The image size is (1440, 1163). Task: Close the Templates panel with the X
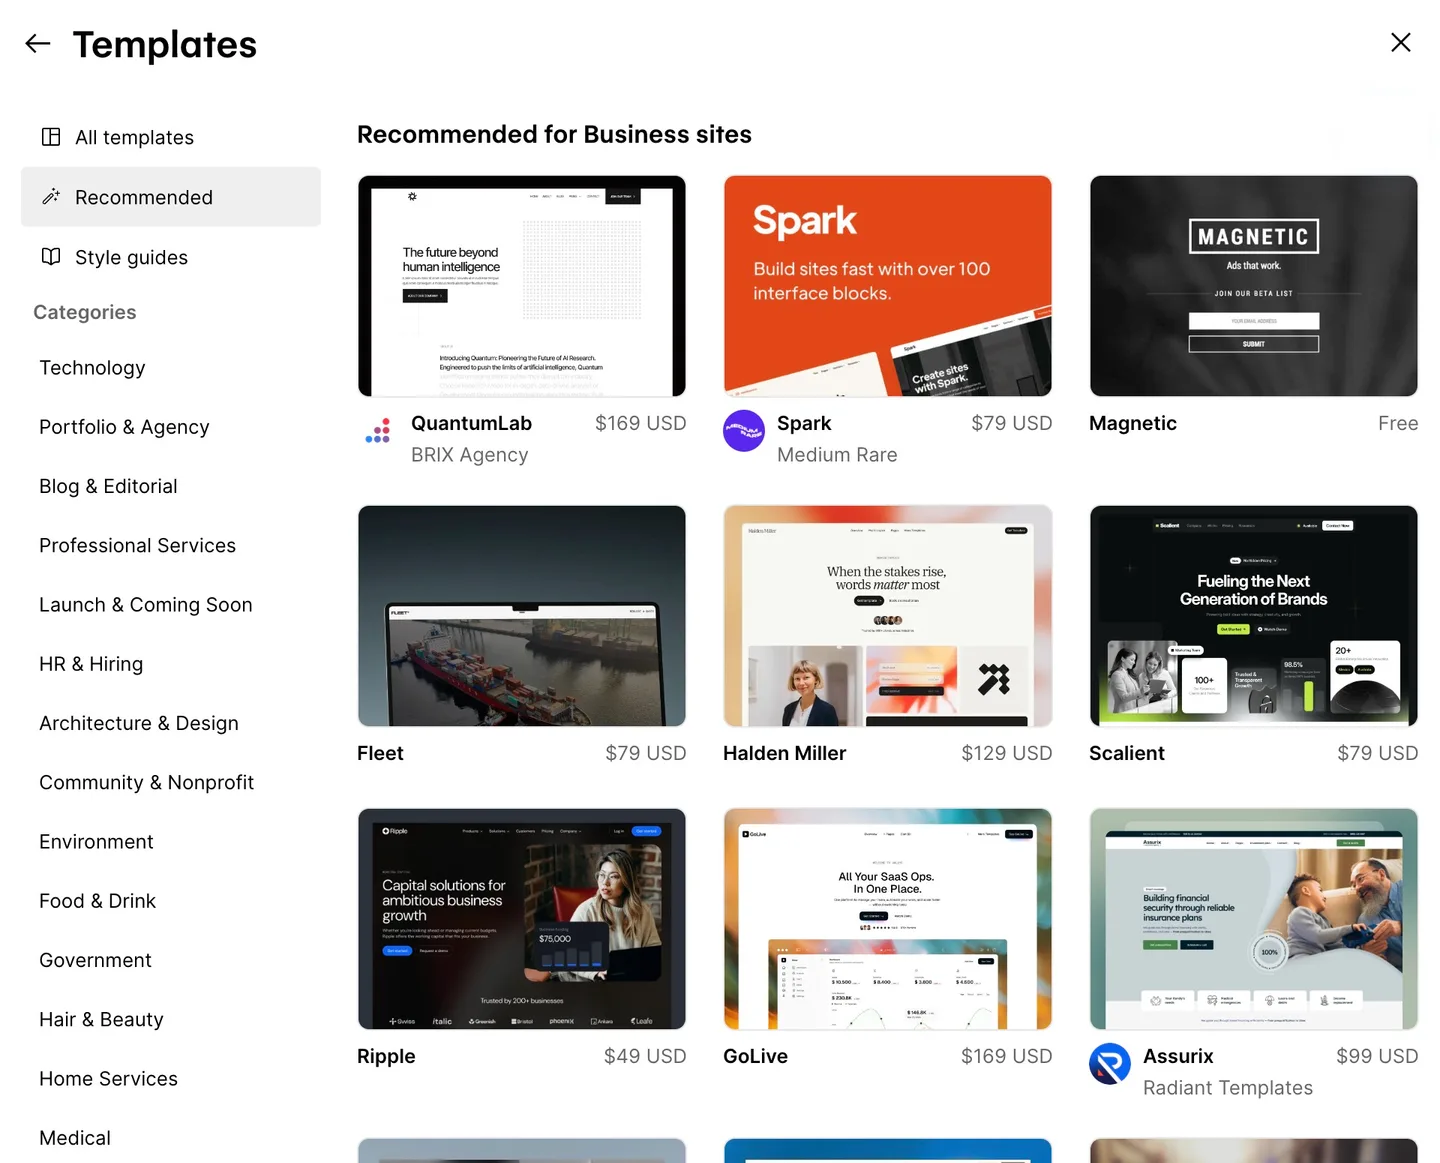(1401, 42)
